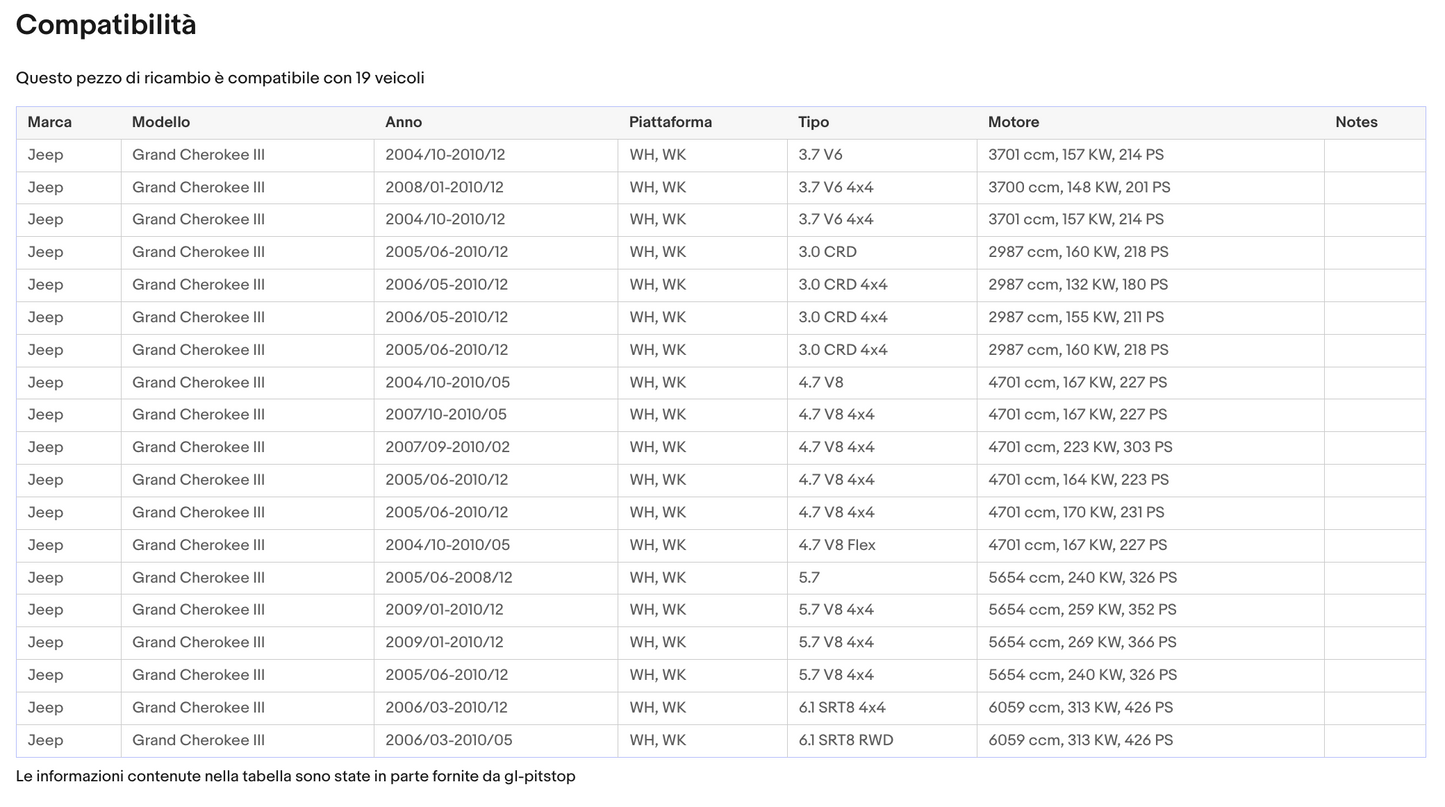Screen dimensions: 1445x807
Task: Select the Motore column header
Action: [1013, 122]
